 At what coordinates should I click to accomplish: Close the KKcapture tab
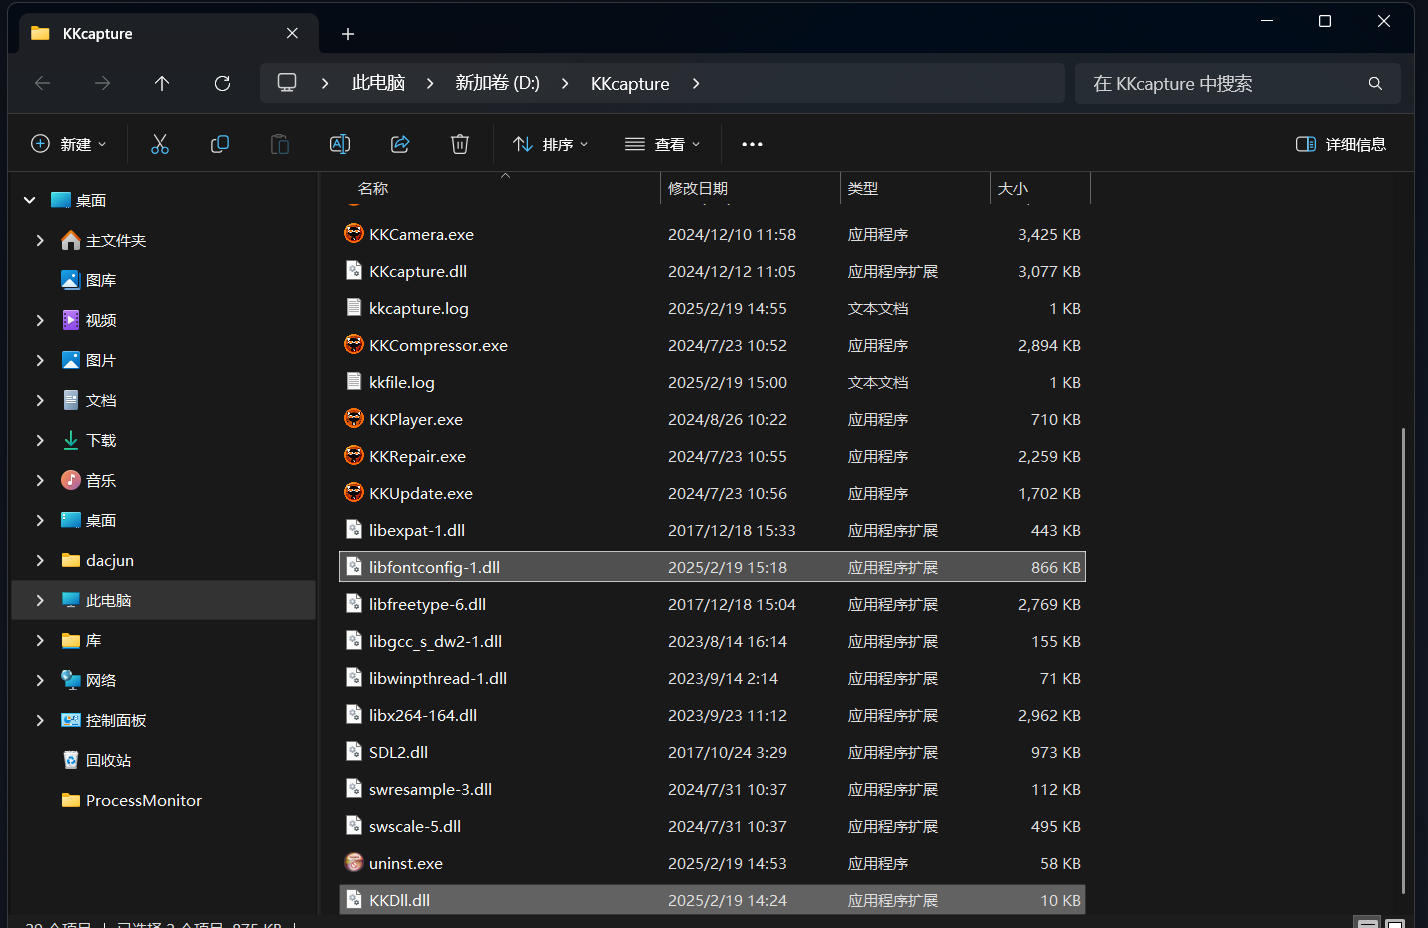point(292,33)
